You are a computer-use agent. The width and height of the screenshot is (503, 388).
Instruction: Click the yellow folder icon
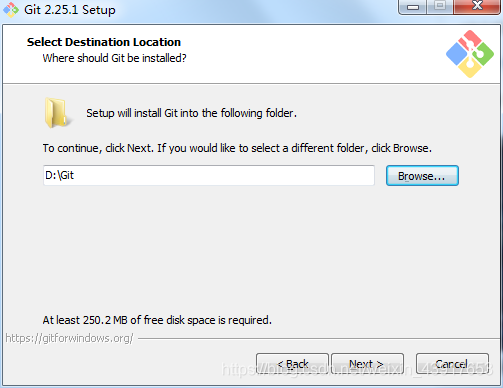[57, 113]
